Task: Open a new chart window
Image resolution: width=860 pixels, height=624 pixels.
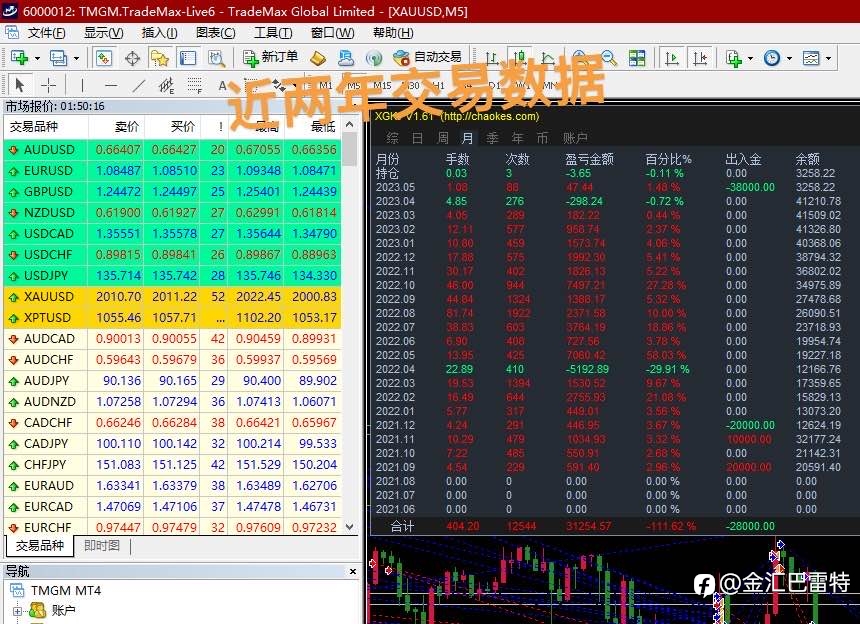Action: [19, 58]
